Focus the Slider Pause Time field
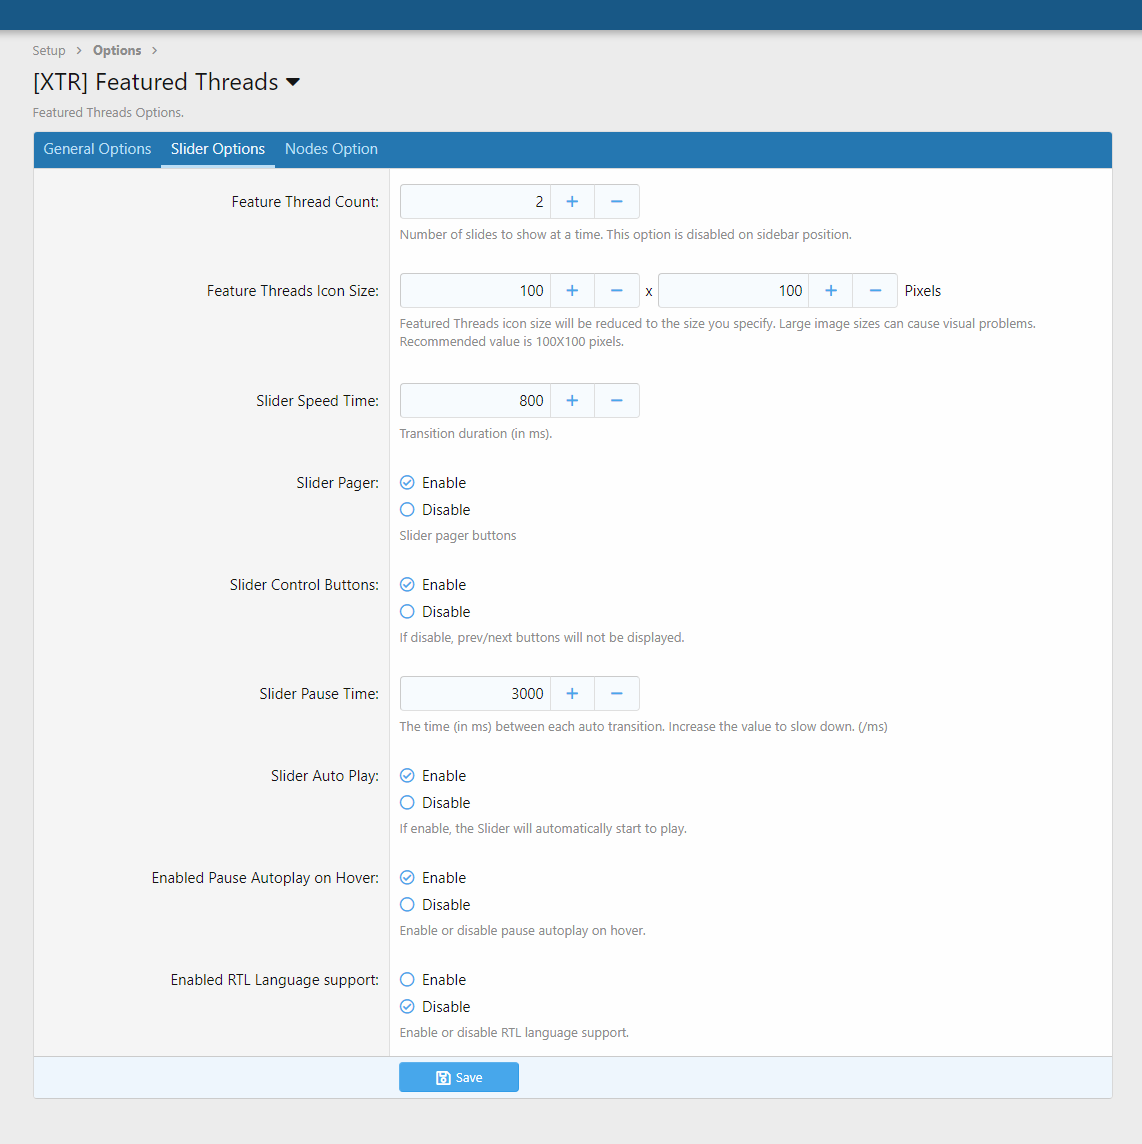Image resolution: width=1142 pixels, height=1144 pixels. (475, 693)
